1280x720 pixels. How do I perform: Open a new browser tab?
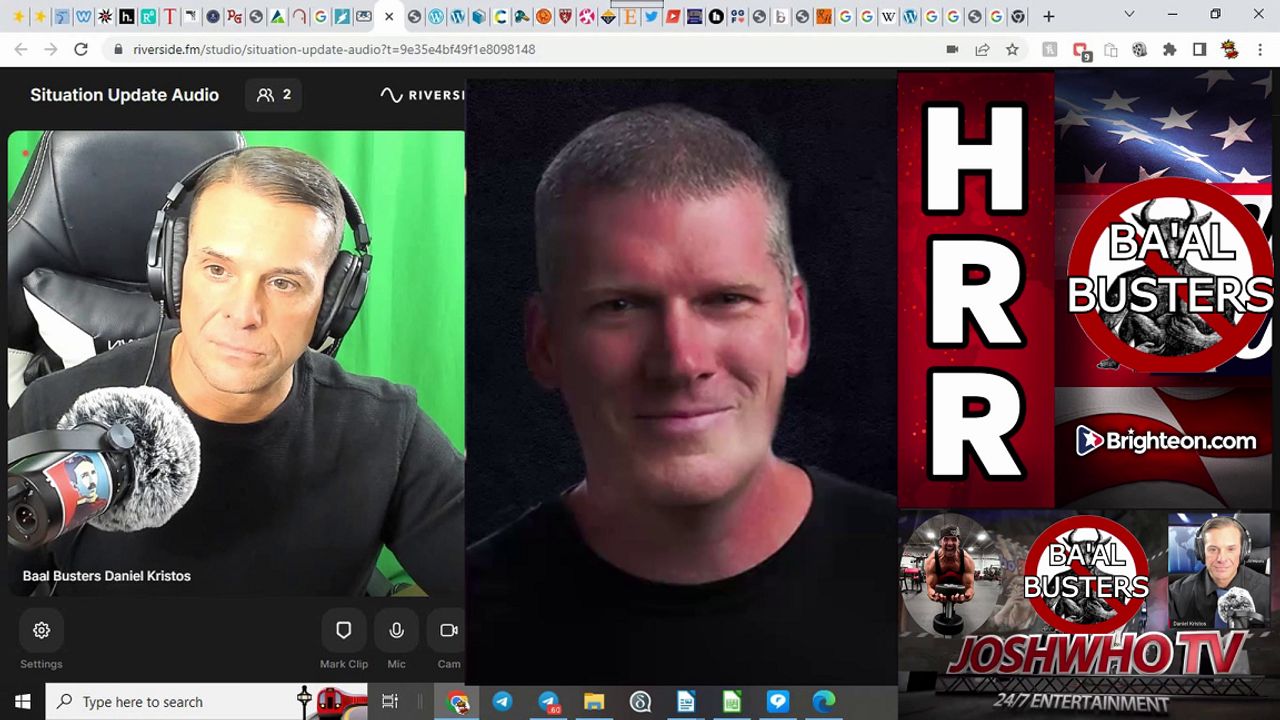[1048, 16]
